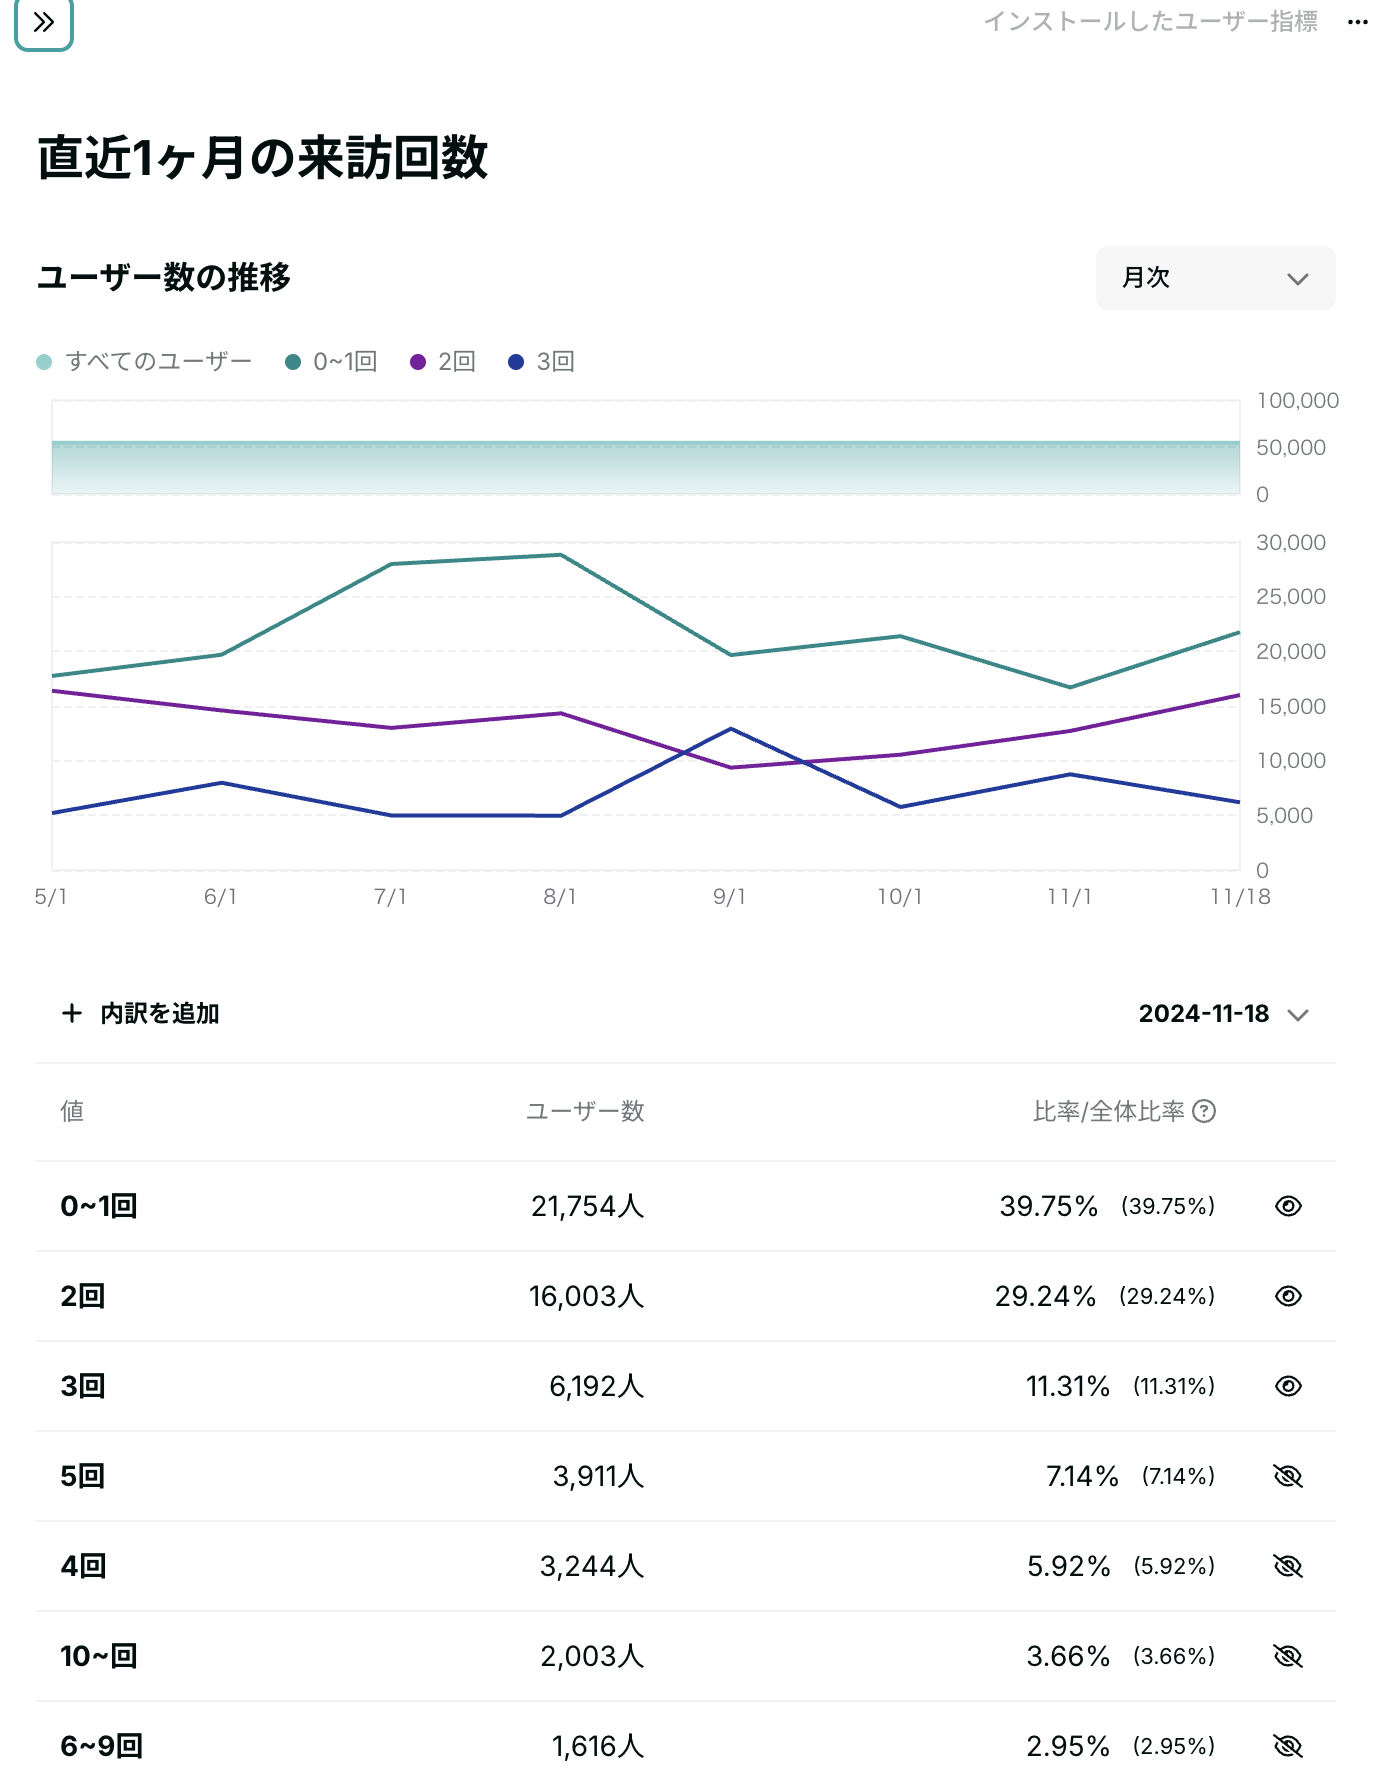The image size is (1376, 1774).
Task: Hide the 0~1回 series via eye icon
Action: pyautogui.click(x=1288, y=1206)
